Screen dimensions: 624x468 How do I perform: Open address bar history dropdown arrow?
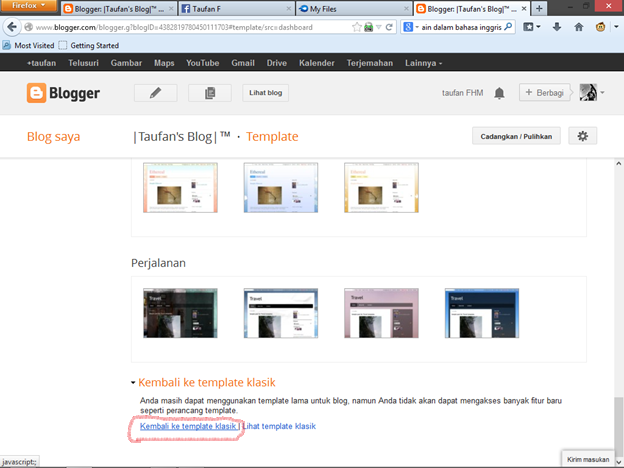point(378,27)
